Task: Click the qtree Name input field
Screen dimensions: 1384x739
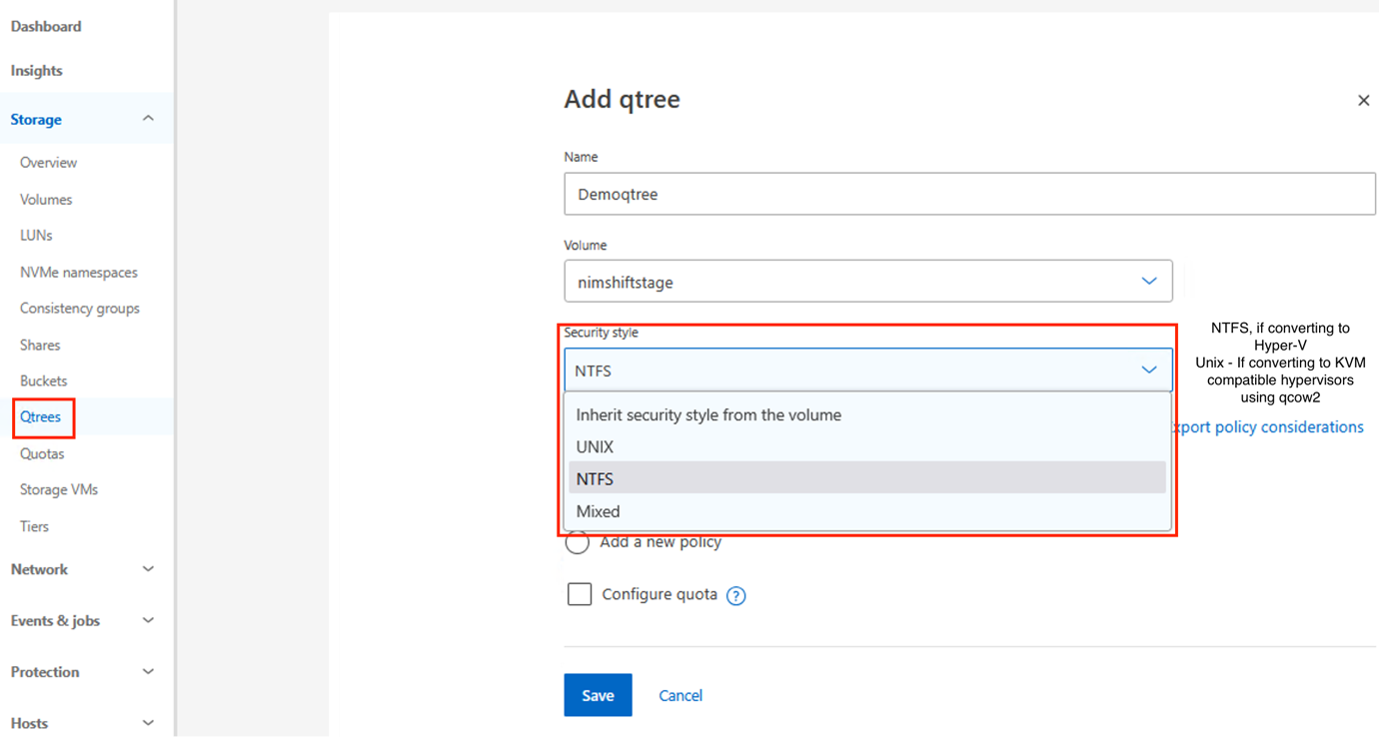Action: click(x=968, y=194)
